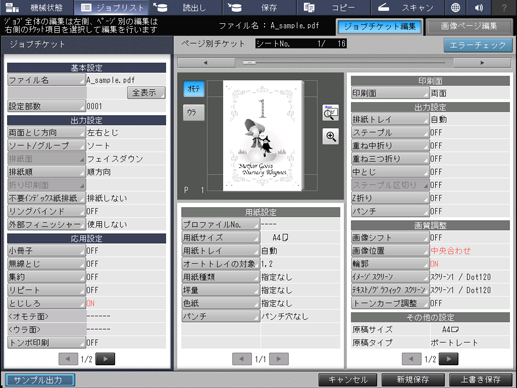Open the 輪郭 outline setting
This screenshot has height=388, width=517.
[390, 264]
